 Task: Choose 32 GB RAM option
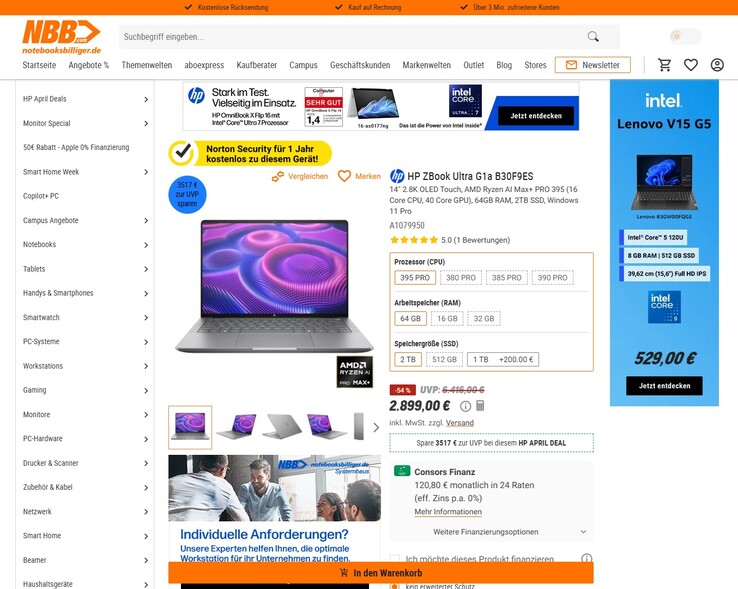pos(484,319)
